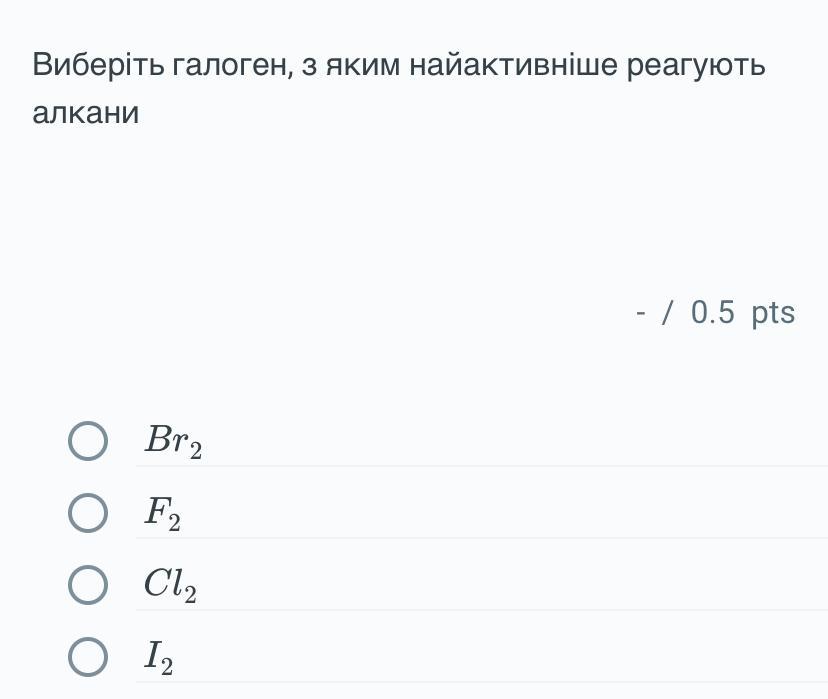Click the '0.5' points value

click(x=712, y=313)
